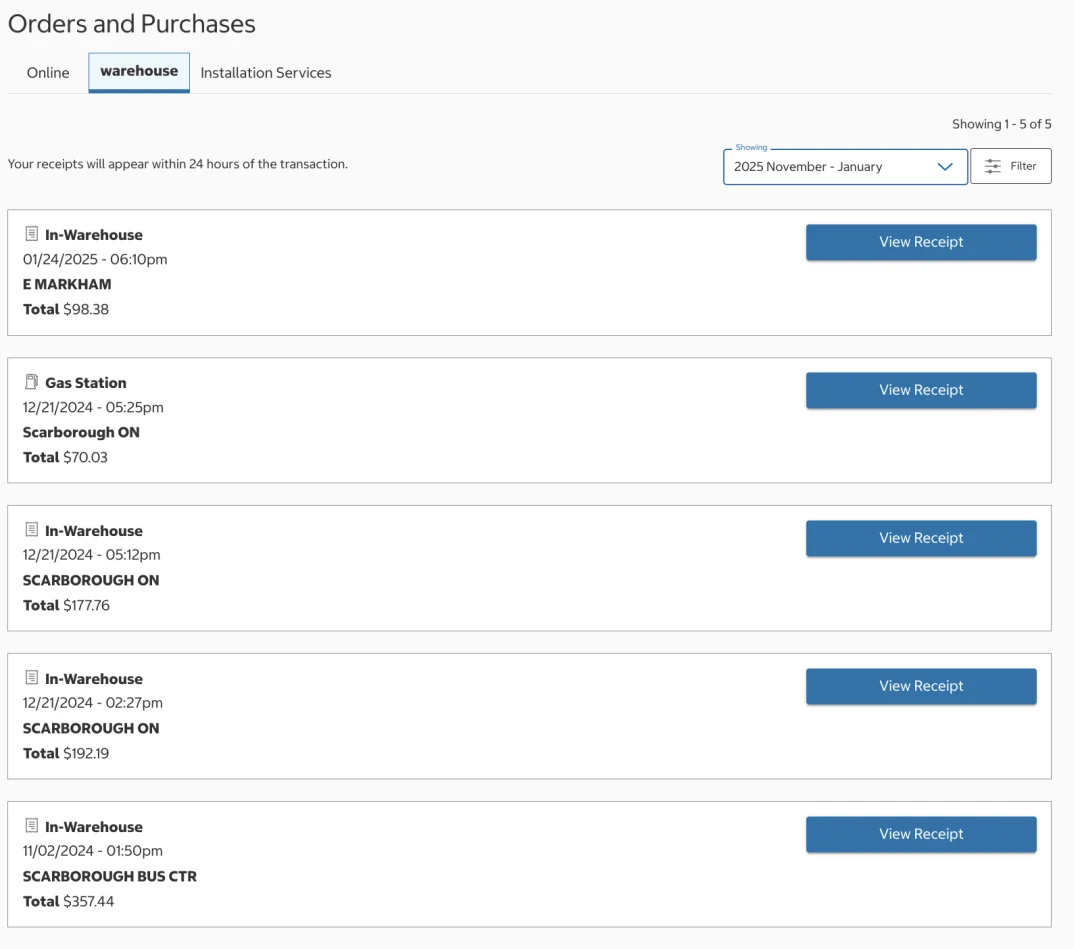Click the SCARBOROUGH BUS CTR location text
1080x949 pixels.
coord(110,877)
